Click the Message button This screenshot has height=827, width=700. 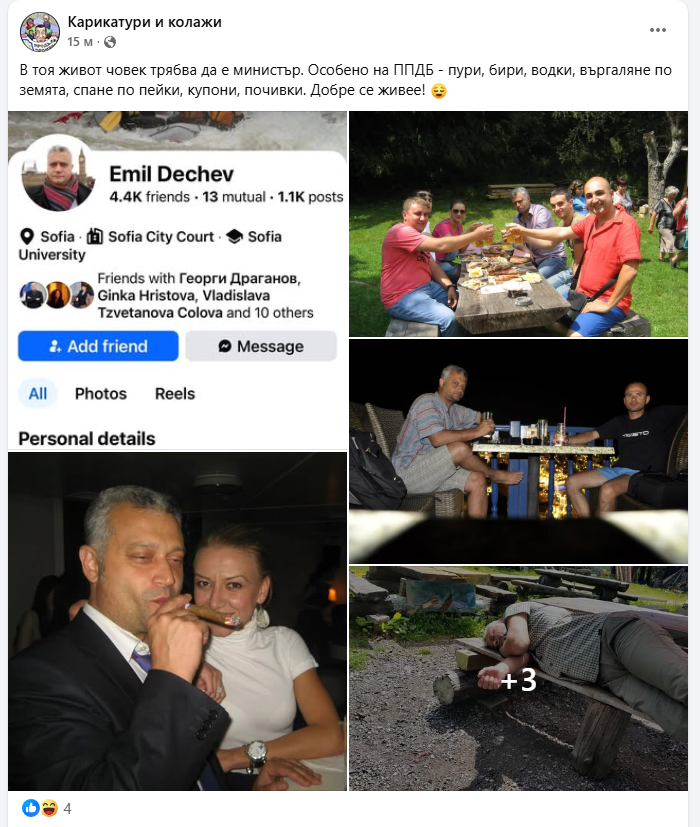click(x=261, y=346)
